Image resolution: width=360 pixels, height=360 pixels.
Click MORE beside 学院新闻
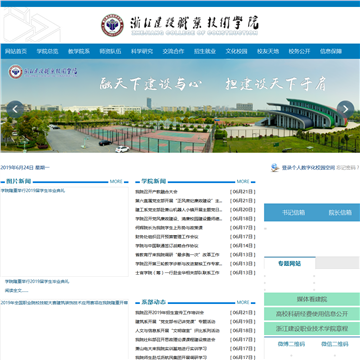pyautogui.click(x=243, y=182)
